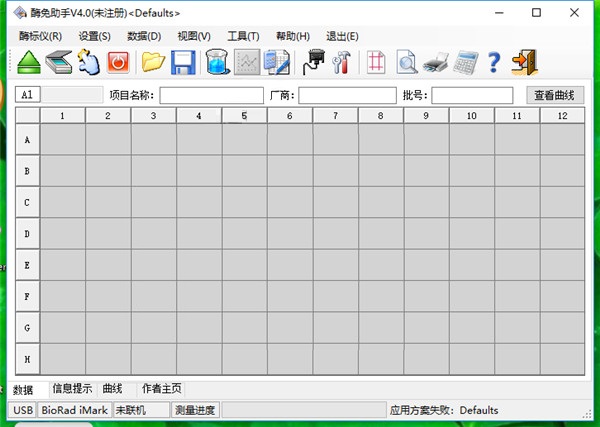This screenshot has width=600, height=427.
Task: Open file with yellow folder icon
Action: pos(152,62)
